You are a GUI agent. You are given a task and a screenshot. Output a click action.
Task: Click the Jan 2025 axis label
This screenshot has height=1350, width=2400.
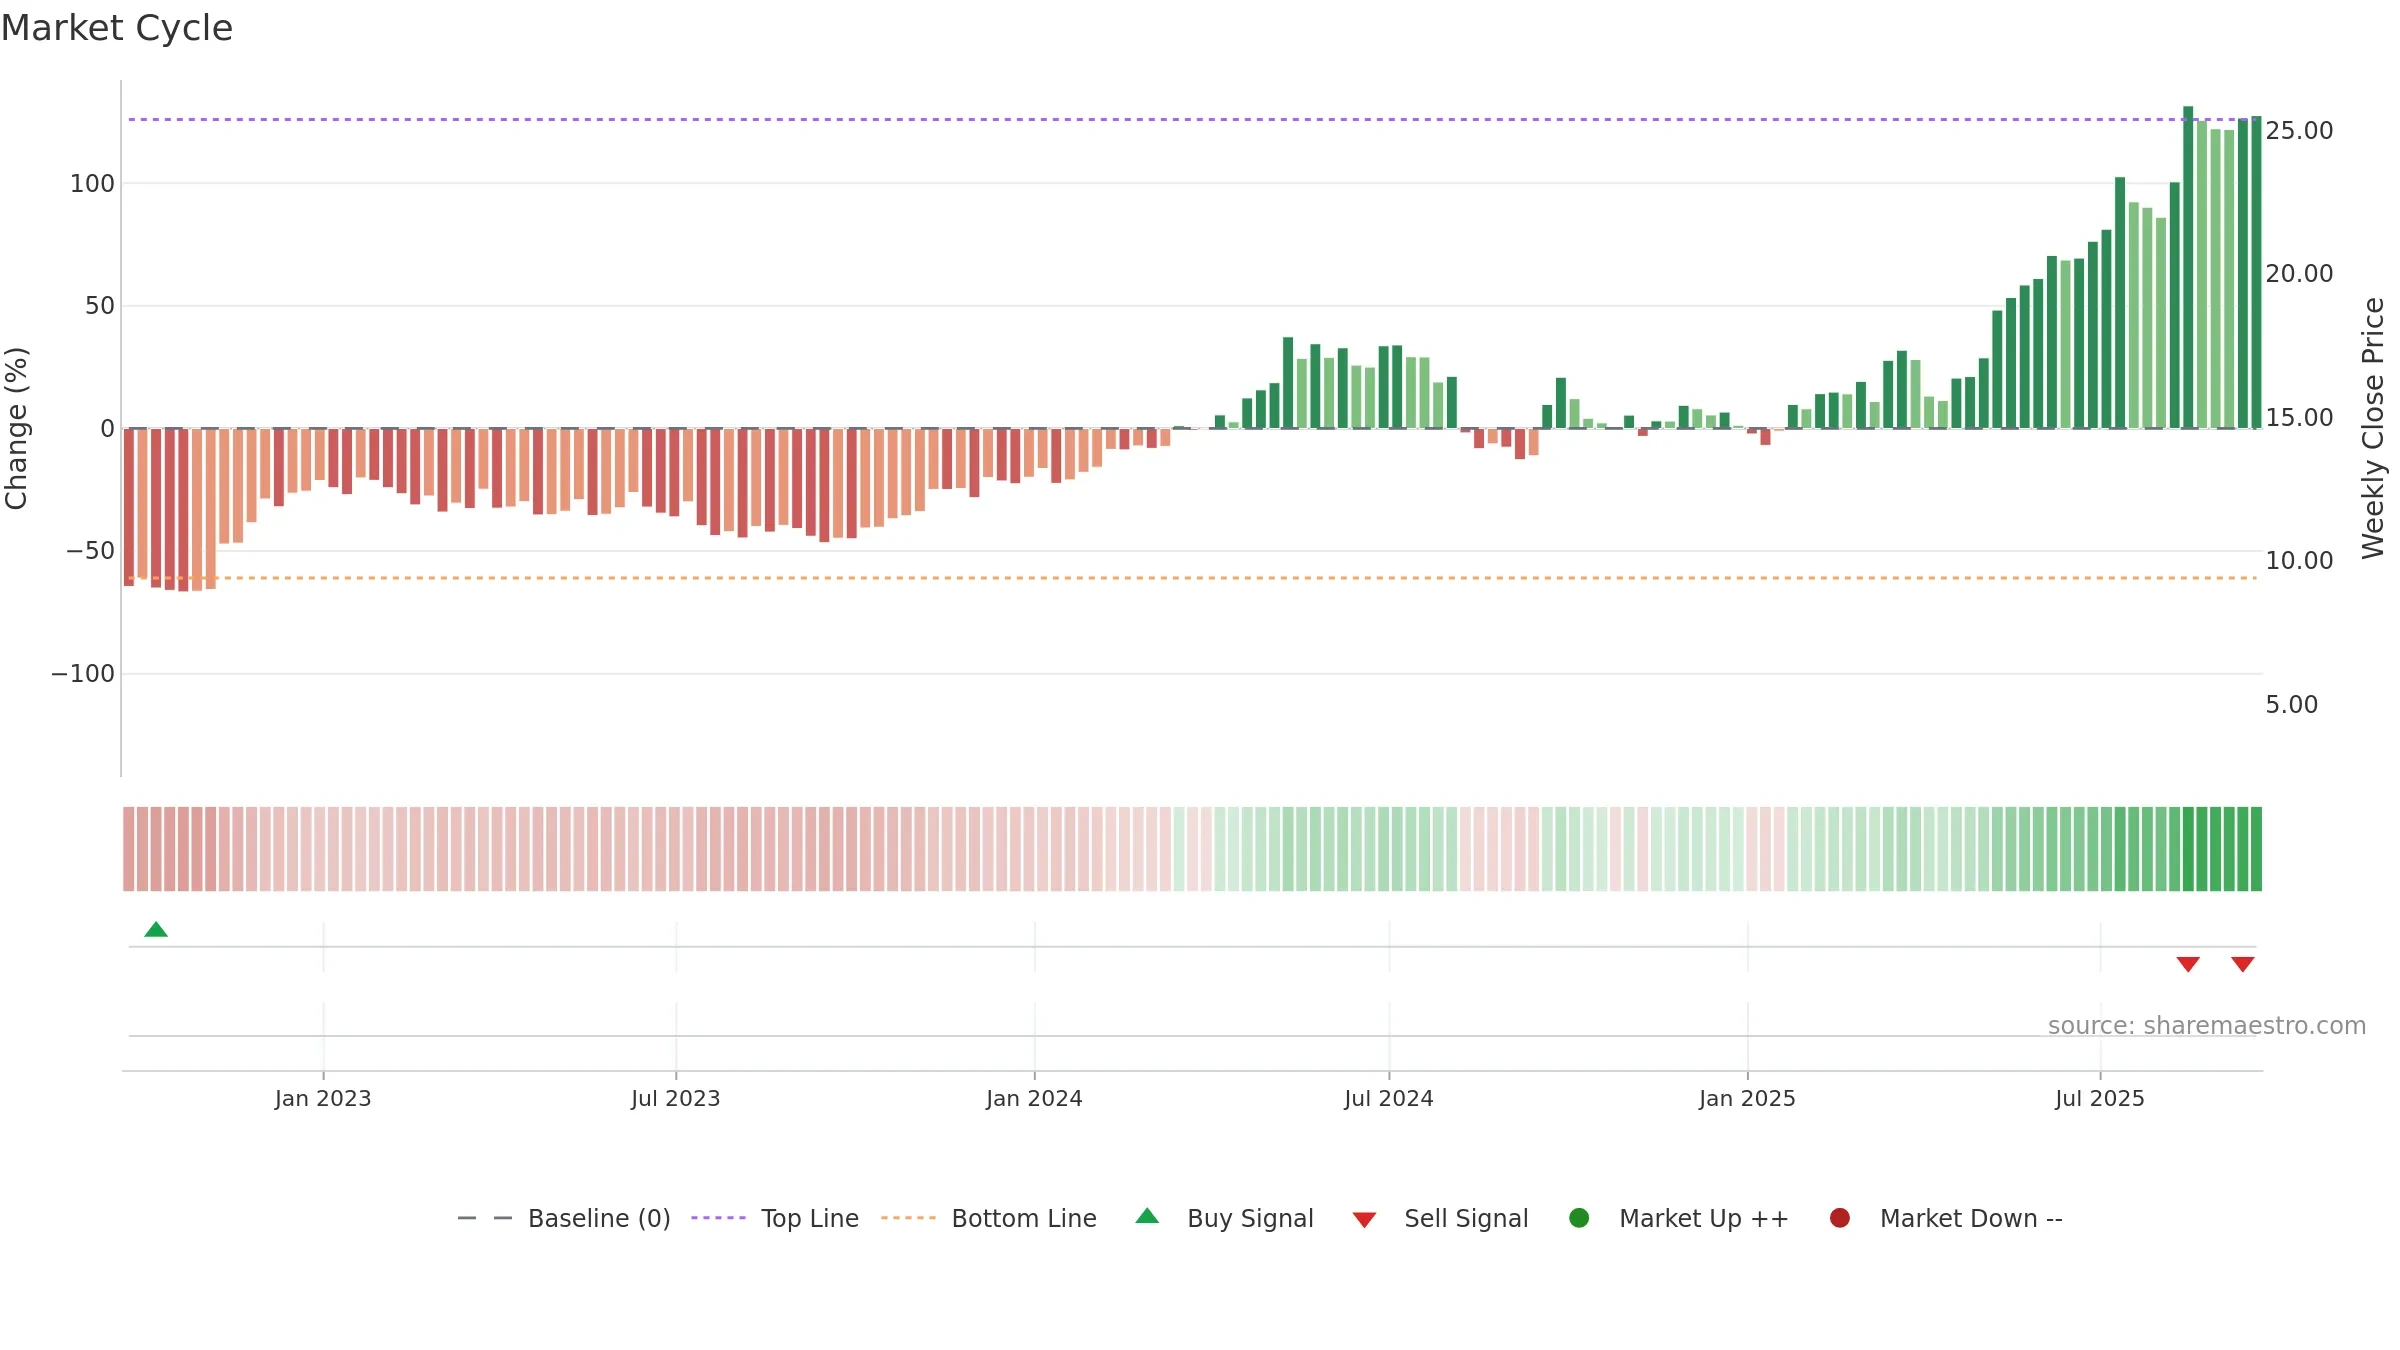click(x=1747, y=1099)
